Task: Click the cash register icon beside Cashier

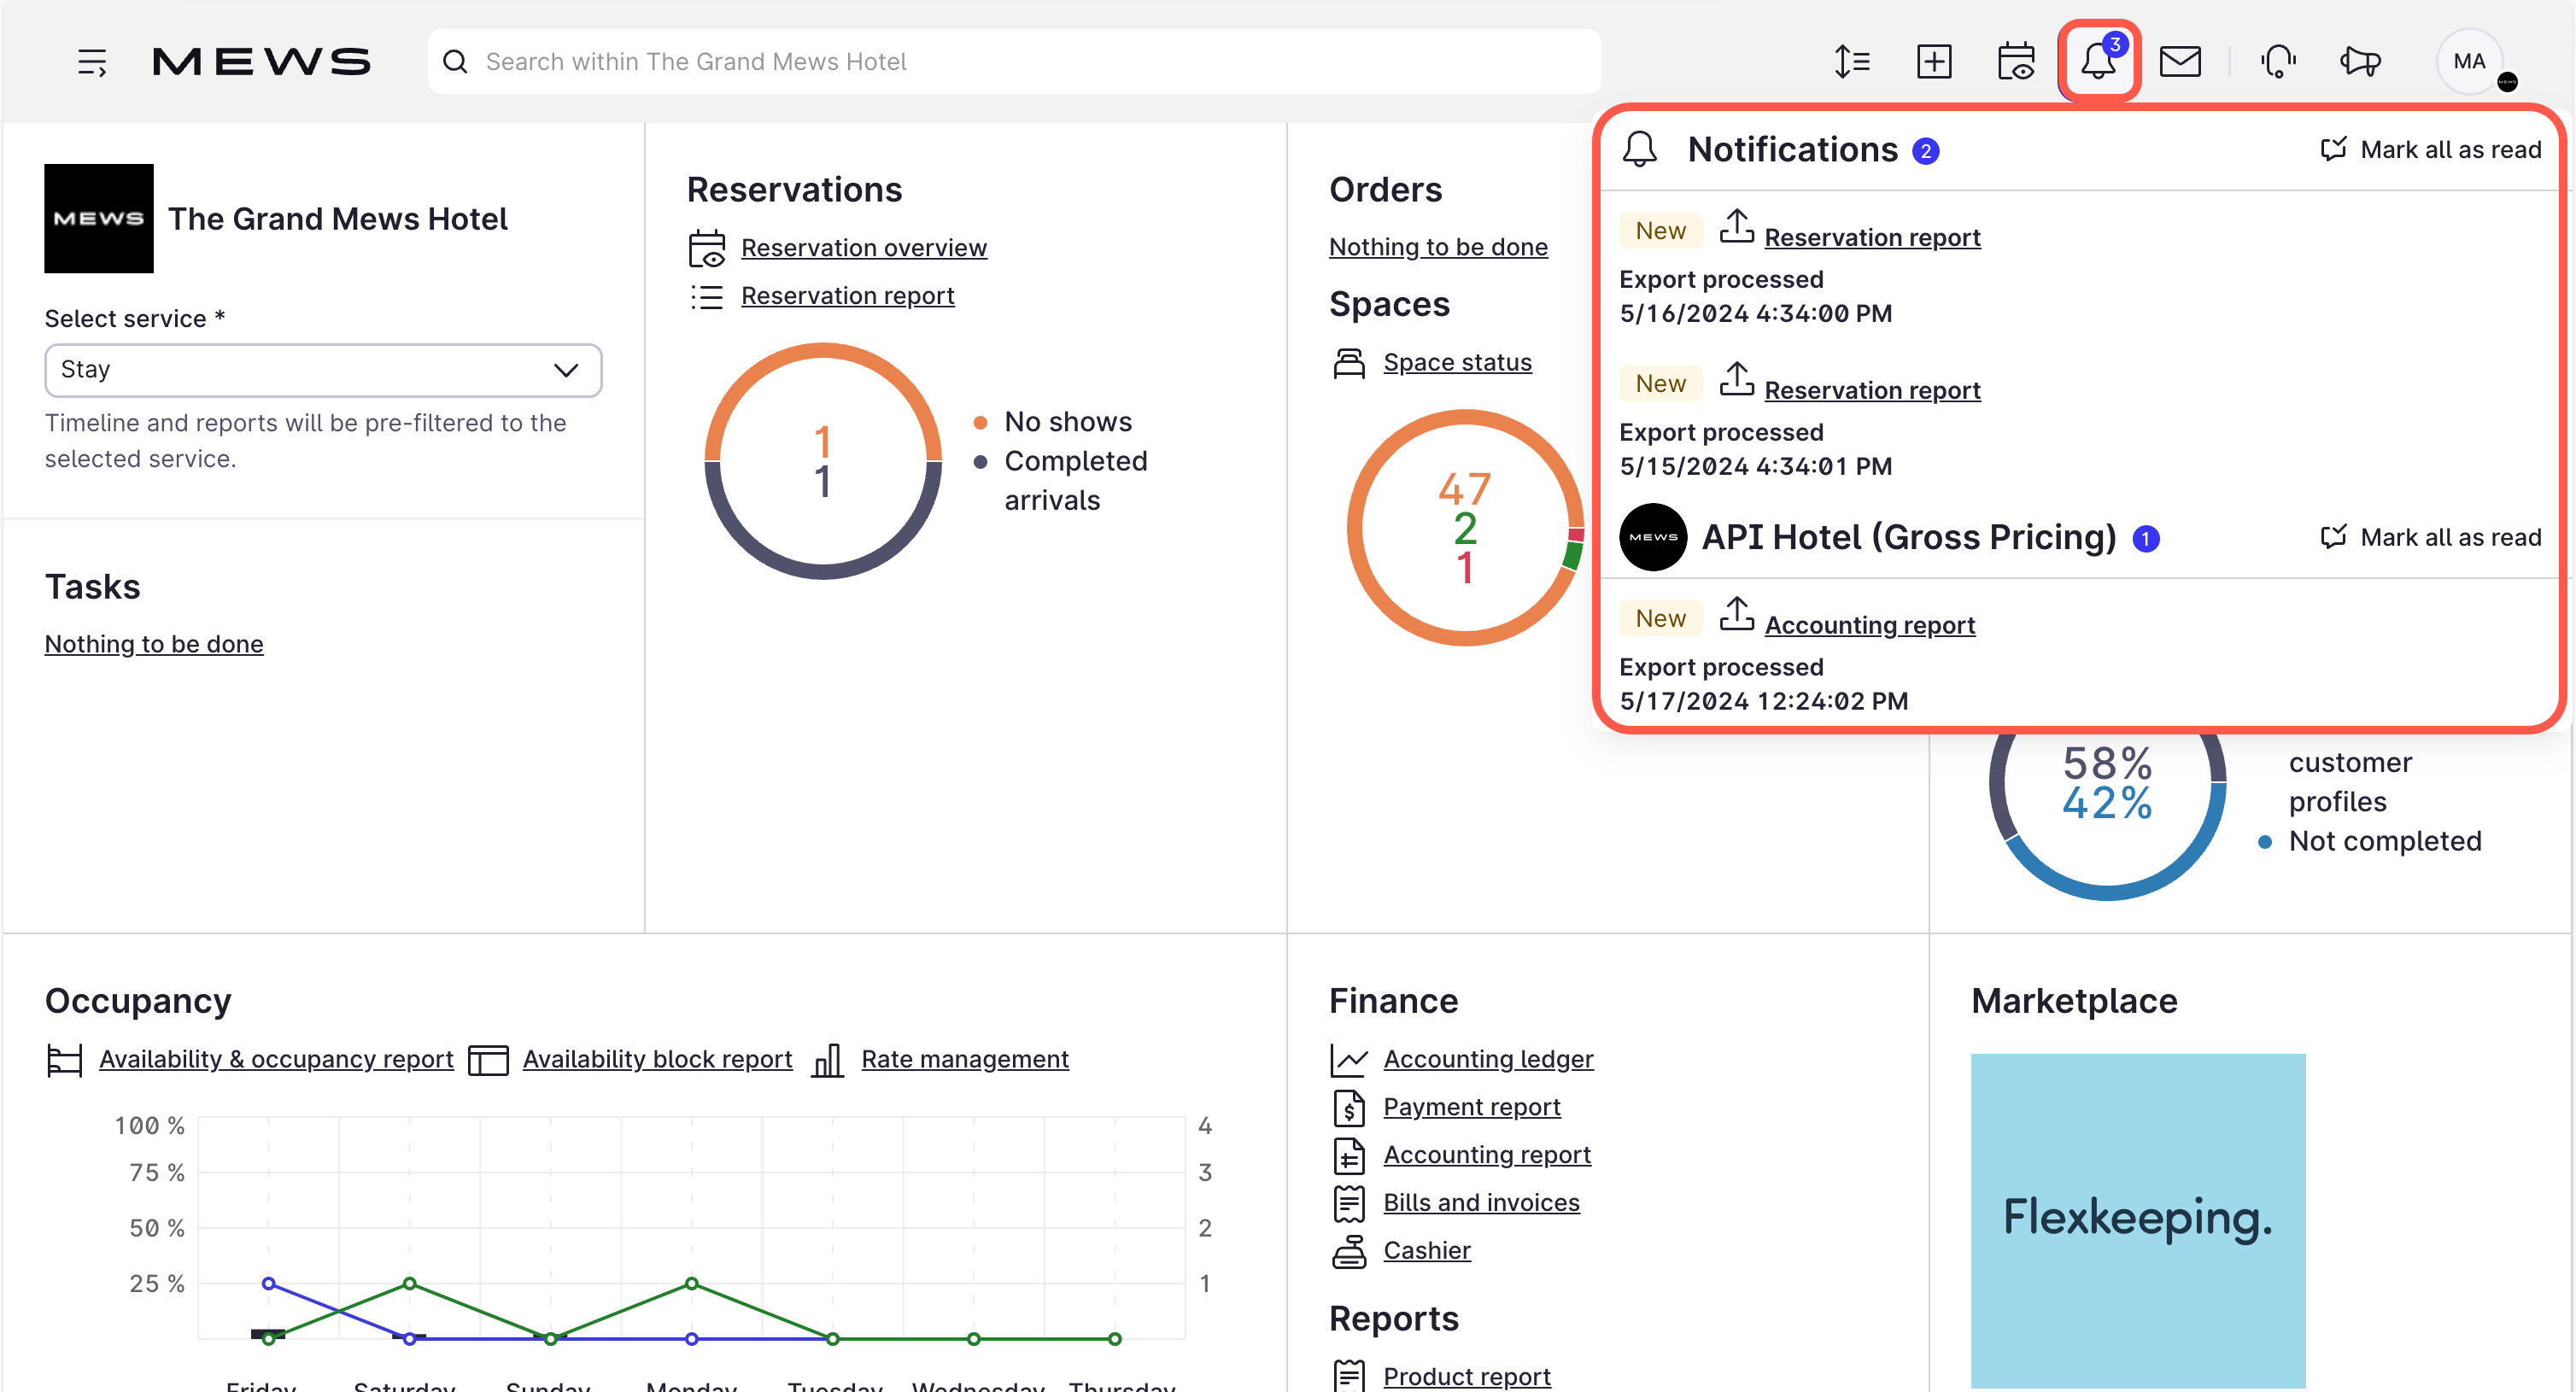Action: 1349,1251
